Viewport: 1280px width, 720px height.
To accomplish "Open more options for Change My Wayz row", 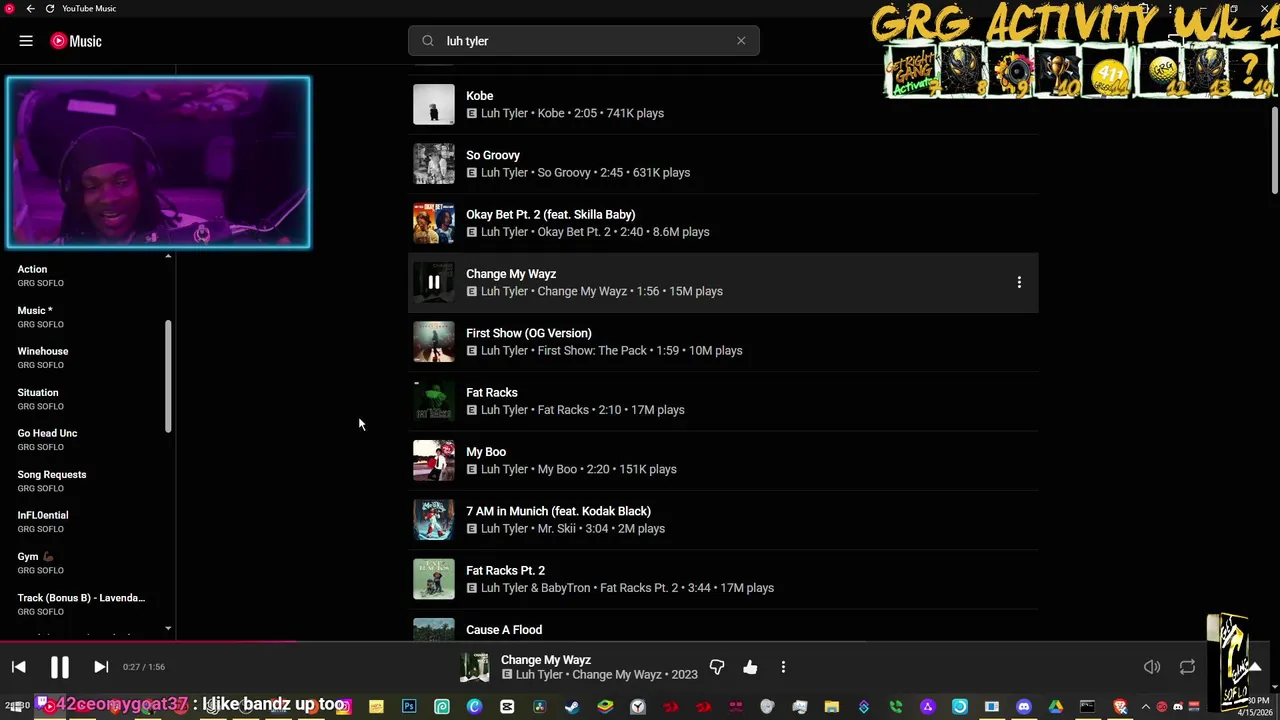I will pos(1019,282).
